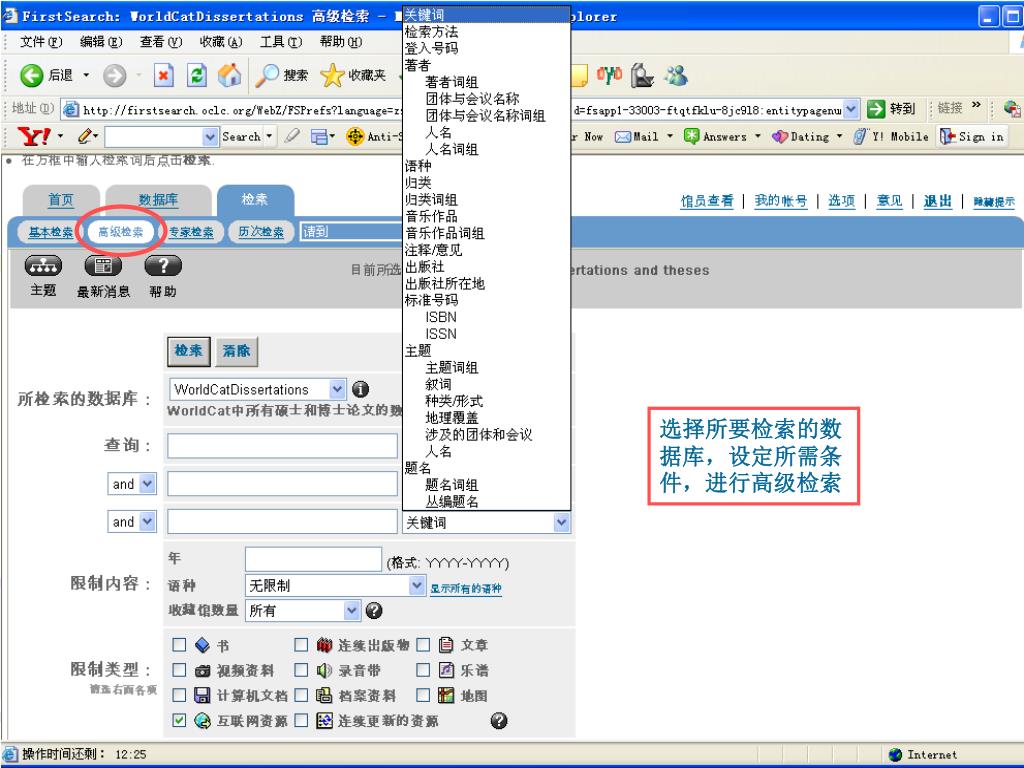Open Yahoo Dating toolbar icon

click(780, 136)
